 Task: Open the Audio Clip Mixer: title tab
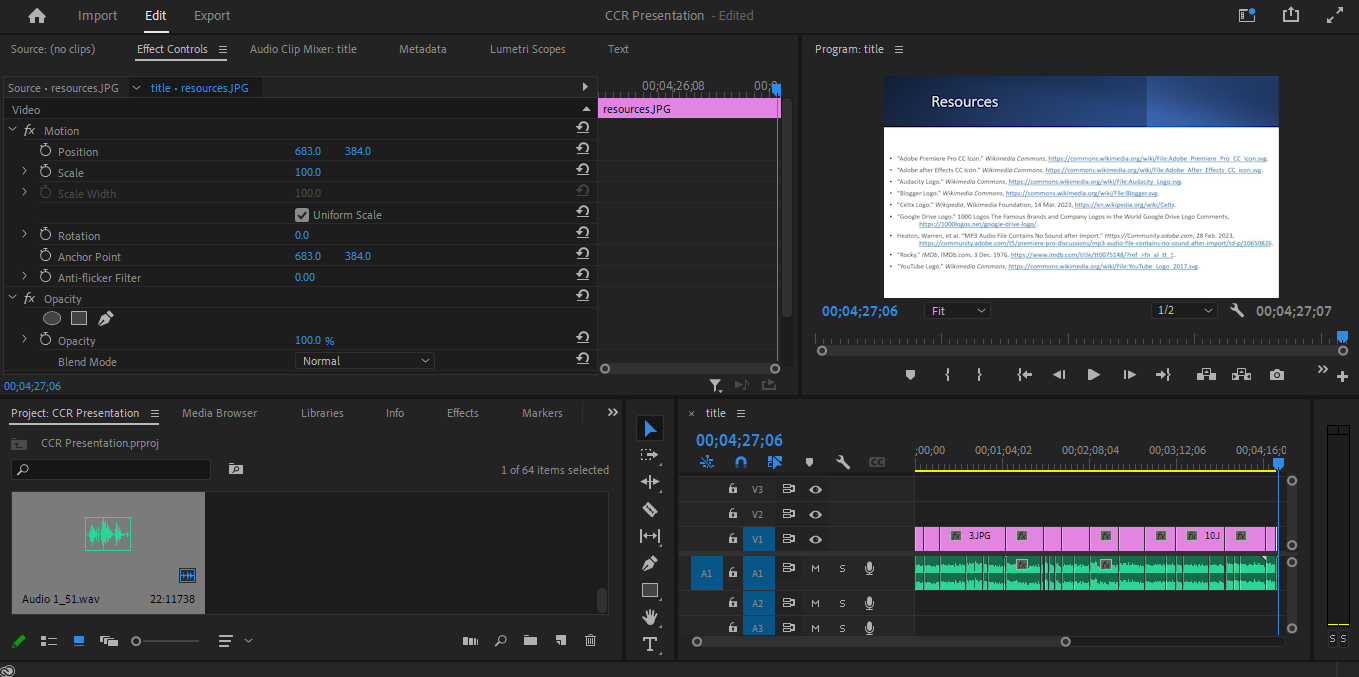[x=303, y=49]
